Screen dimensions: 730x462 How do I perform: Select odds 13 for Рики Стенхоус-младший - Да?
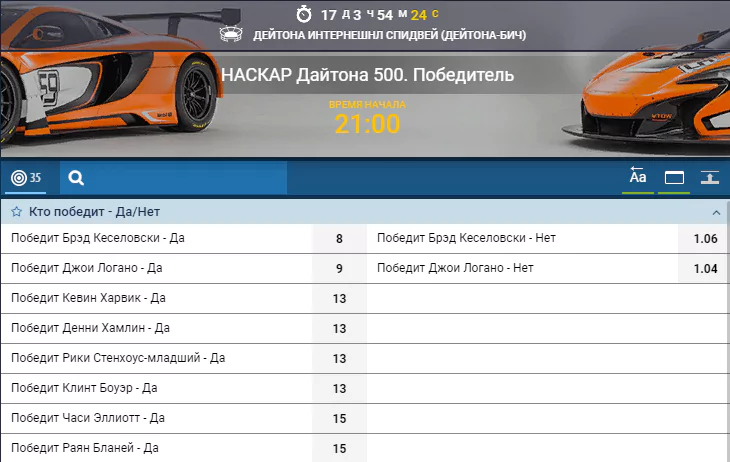(x=339, y=359)
